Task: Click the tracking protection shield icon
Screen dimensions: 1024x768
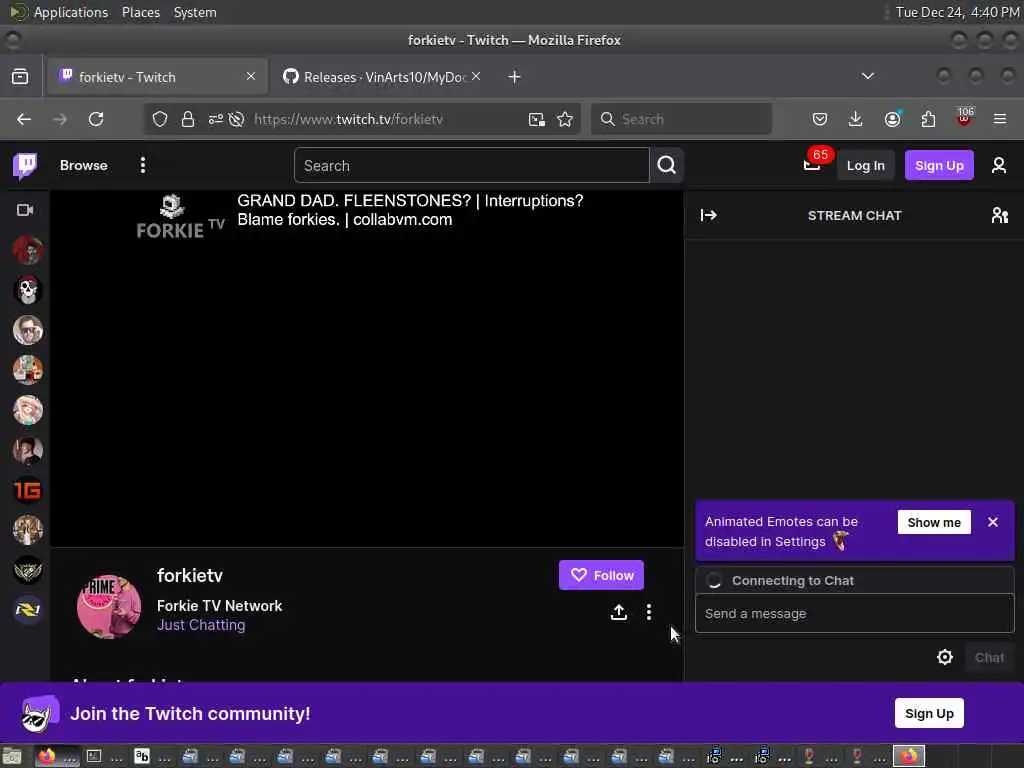Action: (x=160, y=119)
